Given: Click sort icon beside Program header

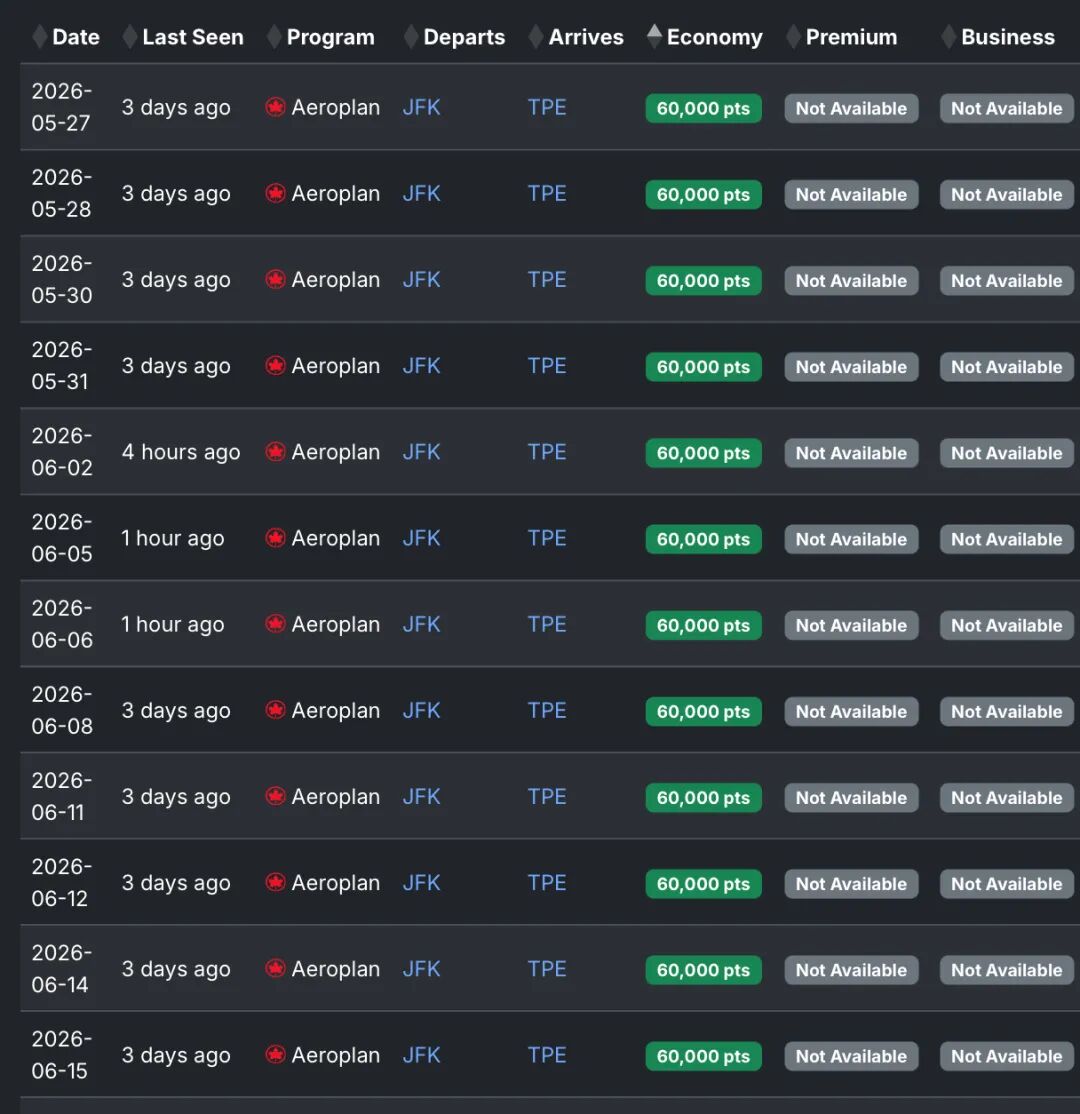Looking at the screenshot, I should [273, 37].
